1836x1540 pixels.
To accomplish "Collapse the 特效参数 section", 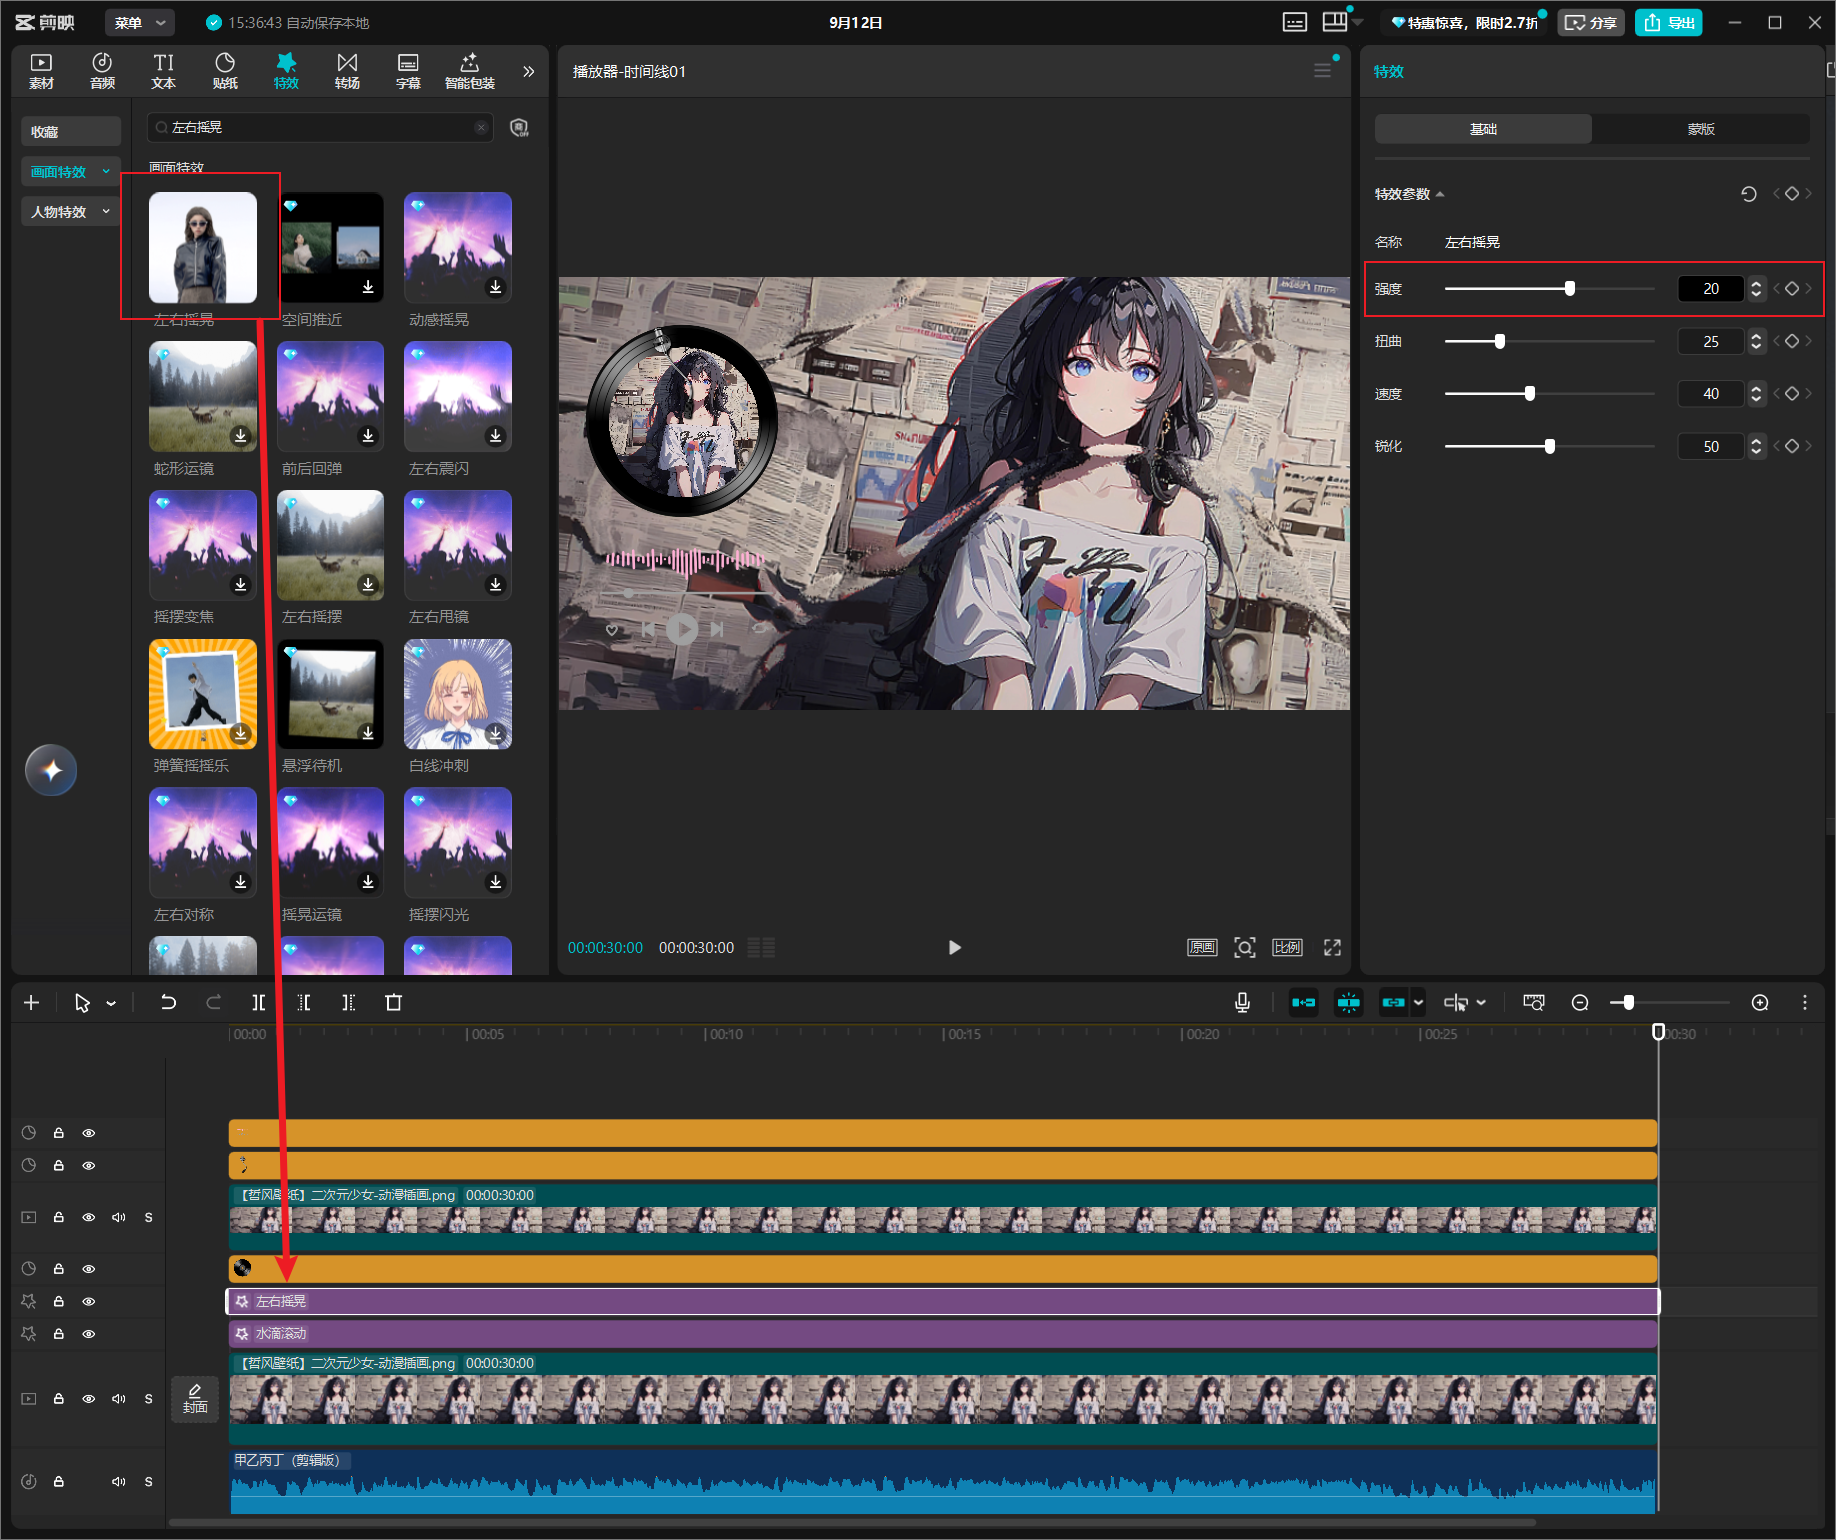I will pyautogui.click(x=1440, y=194).
